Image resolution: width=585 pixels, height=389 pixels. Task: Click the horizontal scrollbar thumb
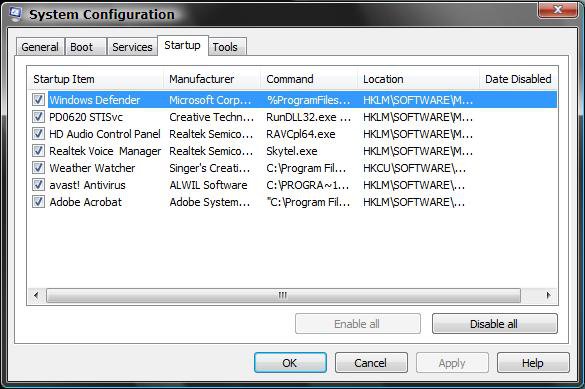click(283, 295)
